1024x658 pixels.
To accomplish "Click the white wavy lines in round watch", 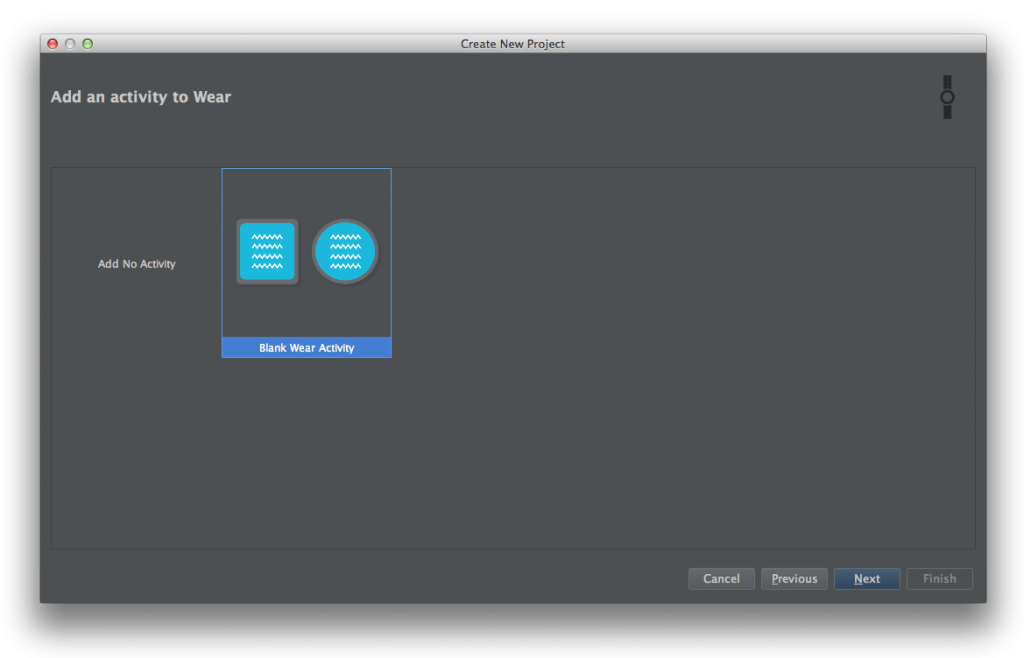I will [x=345, y=252].
